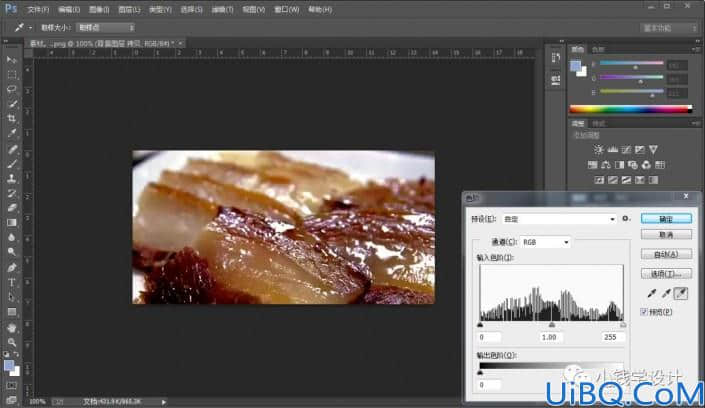Select the Eyedropper tool in left toolbar
Screen dimensions: 705x408
pos(12,133)
